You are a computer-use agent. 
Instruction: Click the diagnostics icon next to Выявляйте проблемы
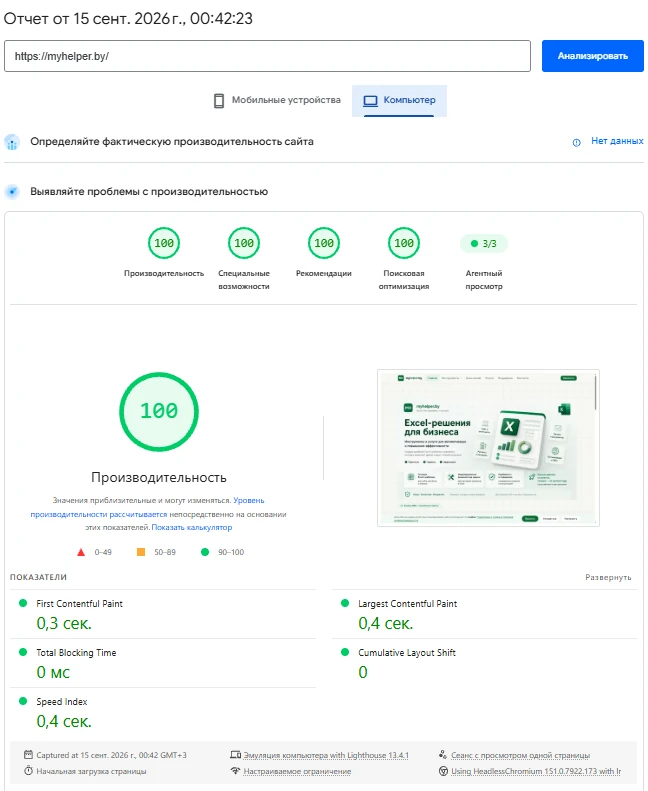point(12,192)
